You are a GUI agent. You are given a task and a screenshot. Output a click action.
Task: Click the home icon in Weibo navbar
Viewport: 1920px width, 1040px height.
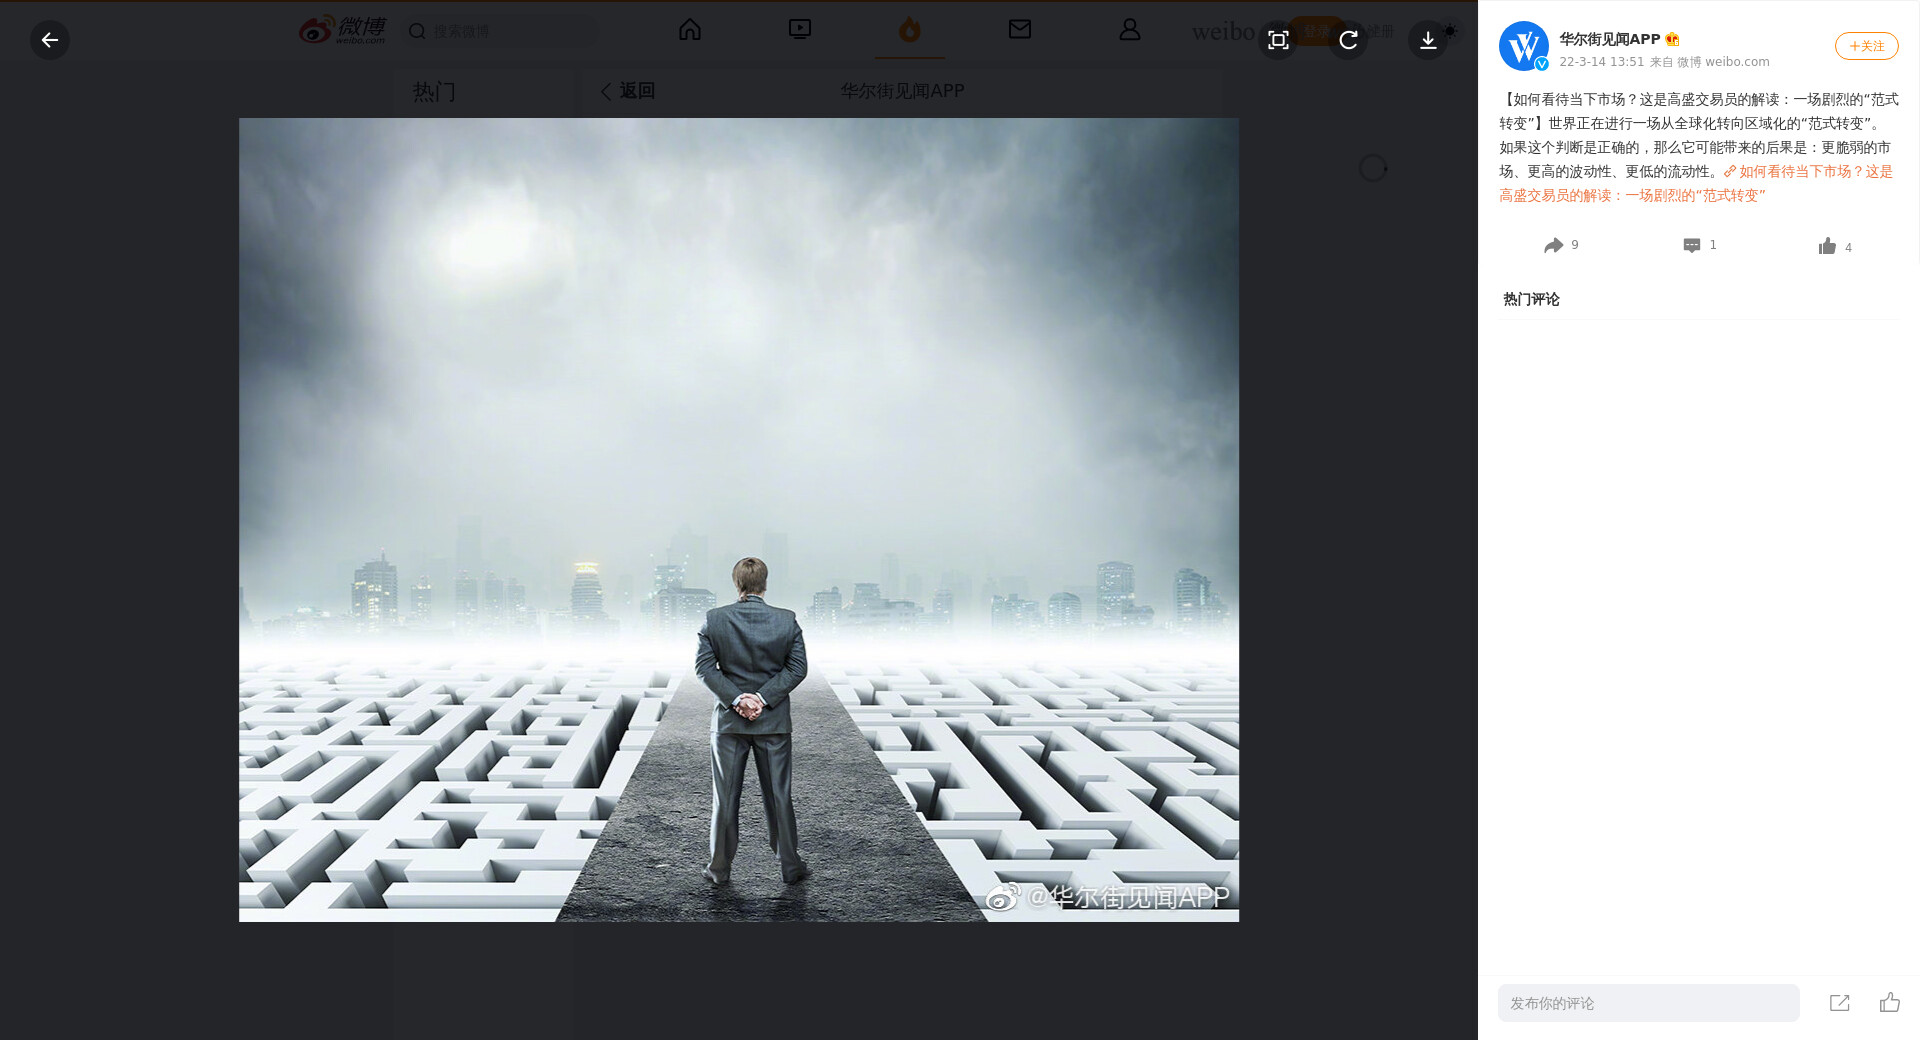coord(690,30)
